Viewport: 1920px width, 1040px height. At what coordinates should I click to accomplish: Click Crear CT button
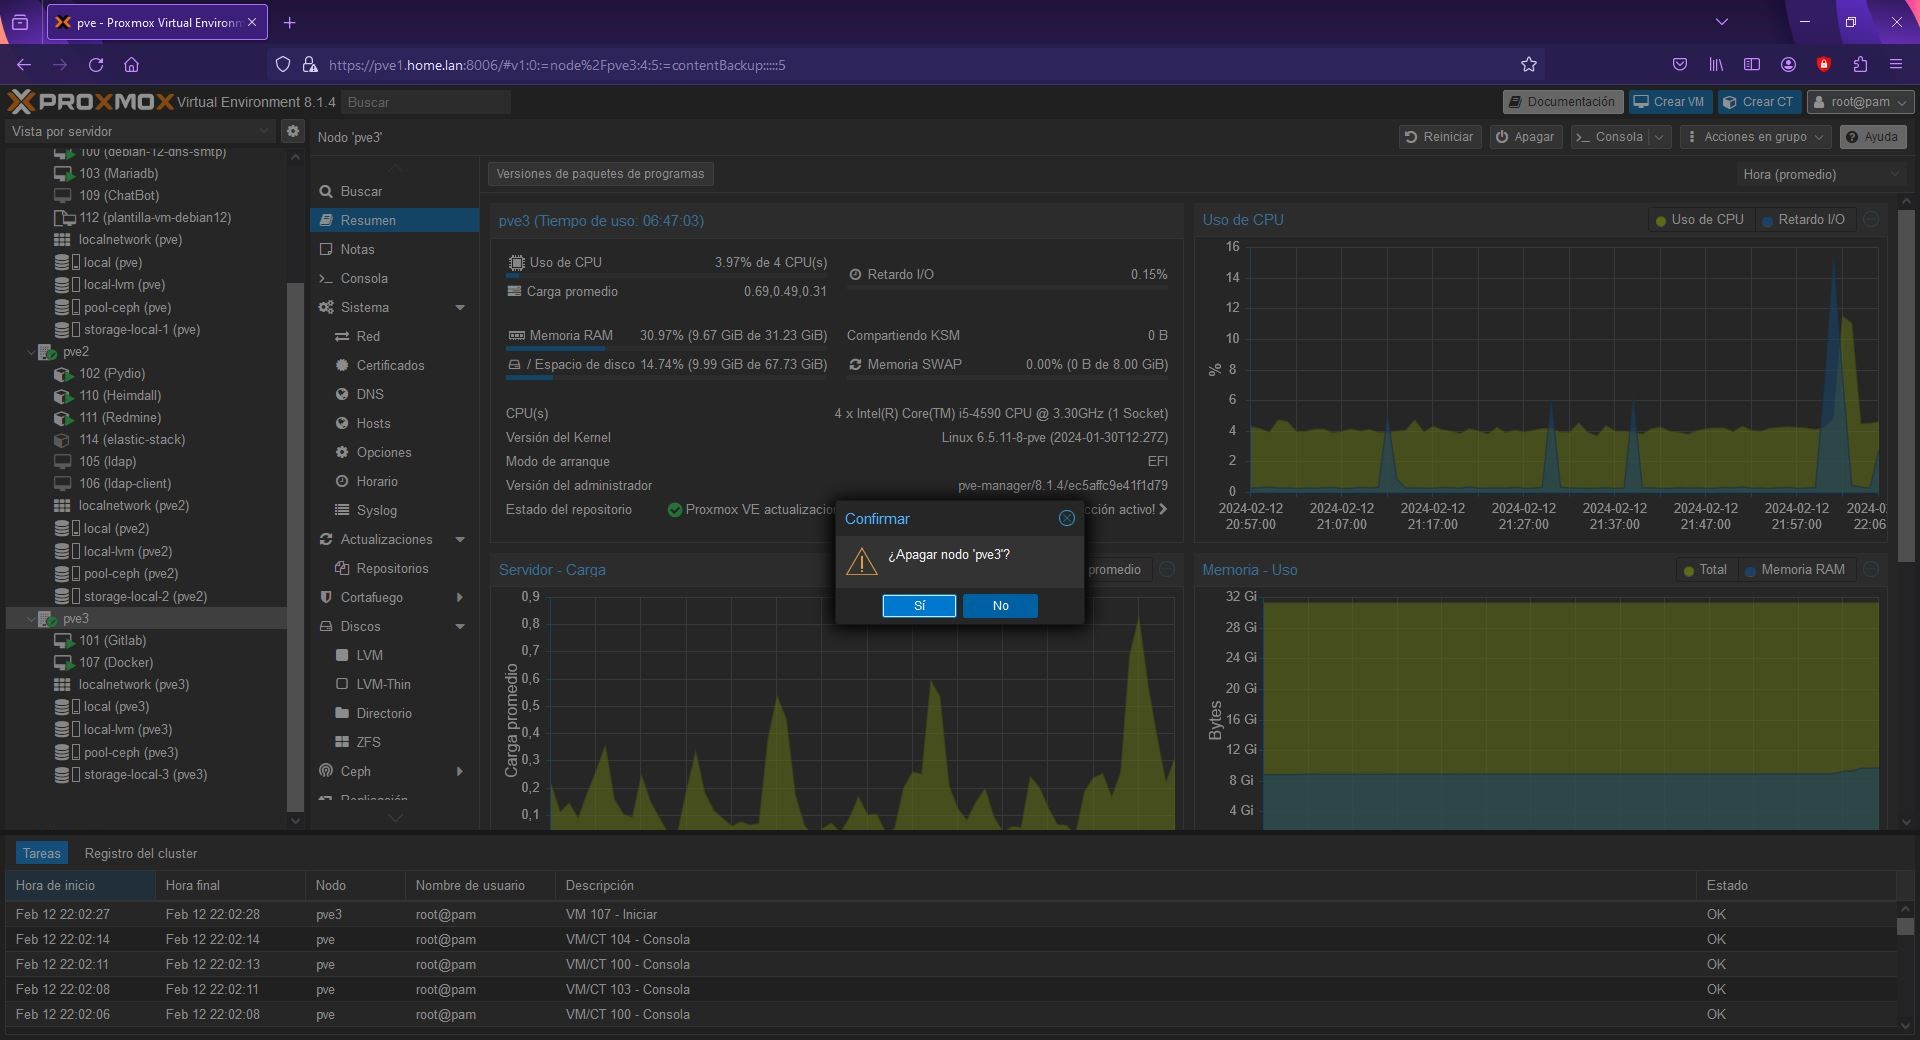tap(1759, 102)
